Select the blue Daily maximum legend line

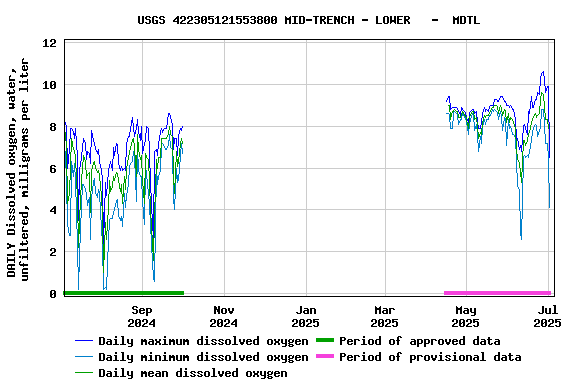(x=84, y=341)
